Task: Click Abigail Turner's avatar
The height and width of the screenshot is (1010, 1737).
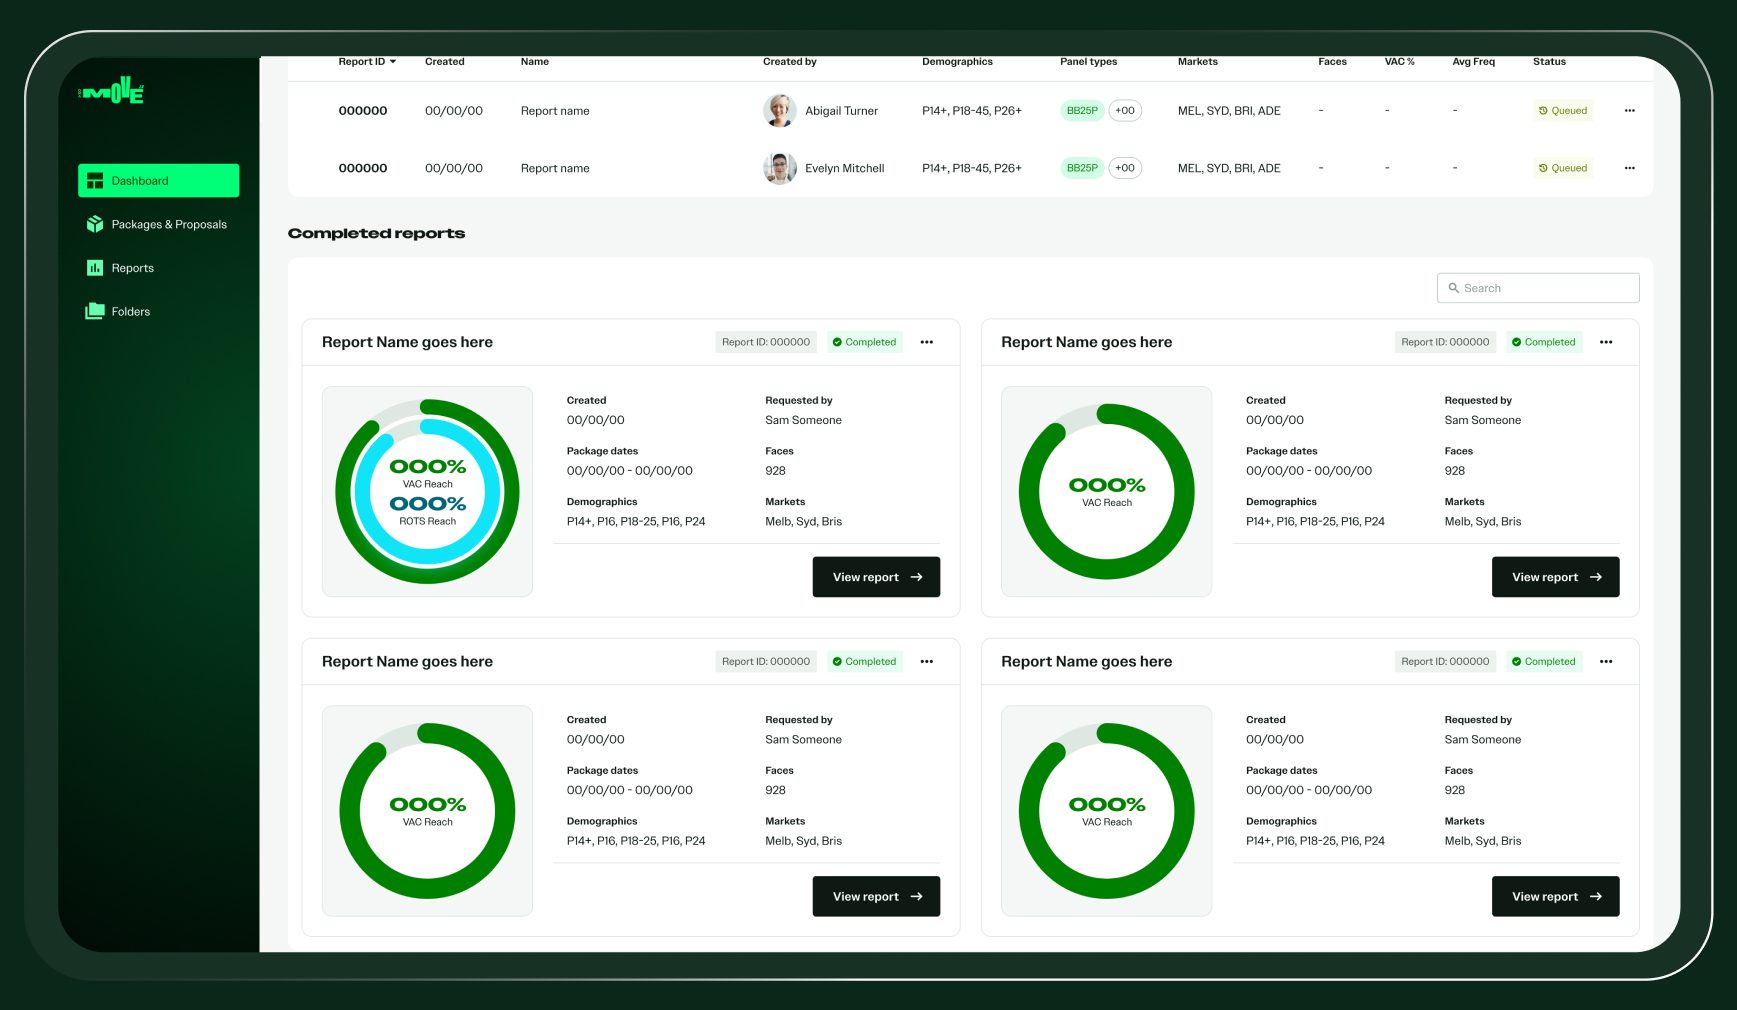Action: point(779,111)
